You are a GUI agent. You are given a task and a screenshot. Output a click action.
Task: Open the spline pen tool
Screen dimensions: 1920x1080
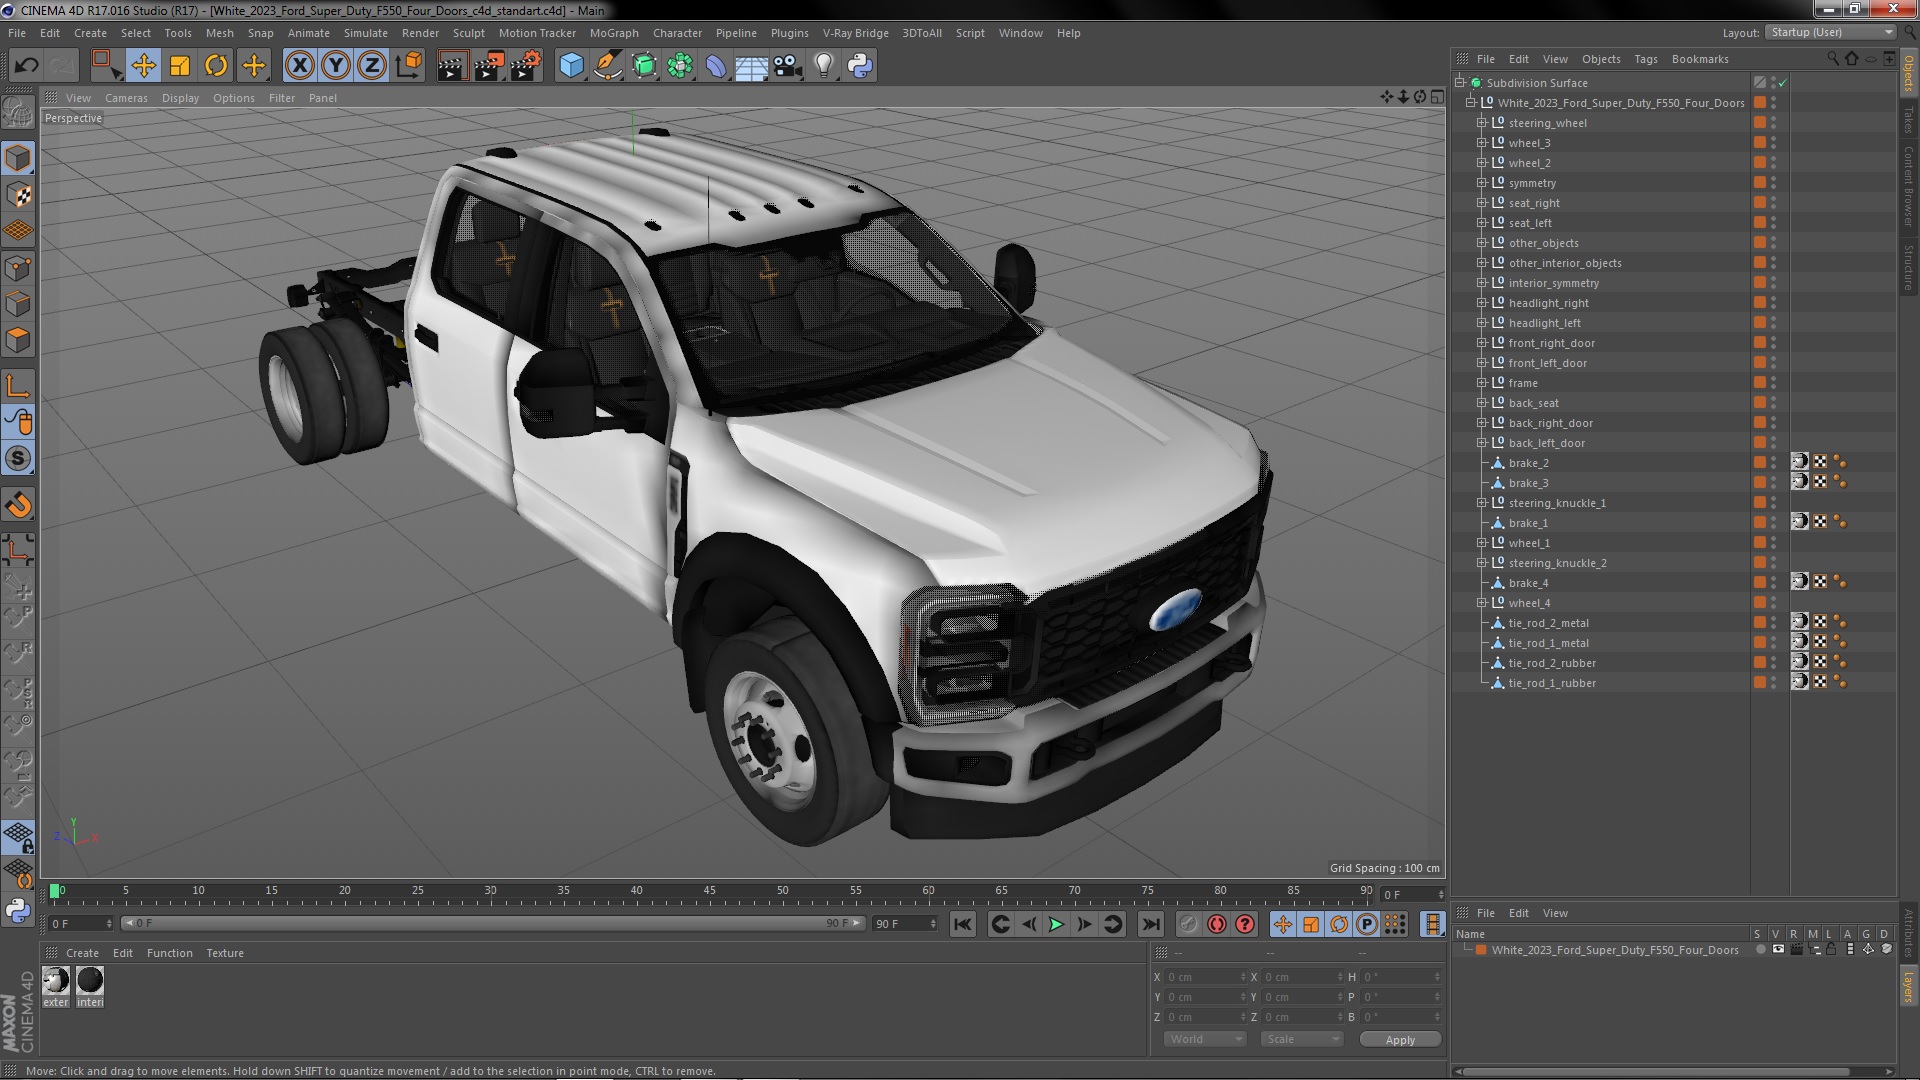[x=607, y=66]
